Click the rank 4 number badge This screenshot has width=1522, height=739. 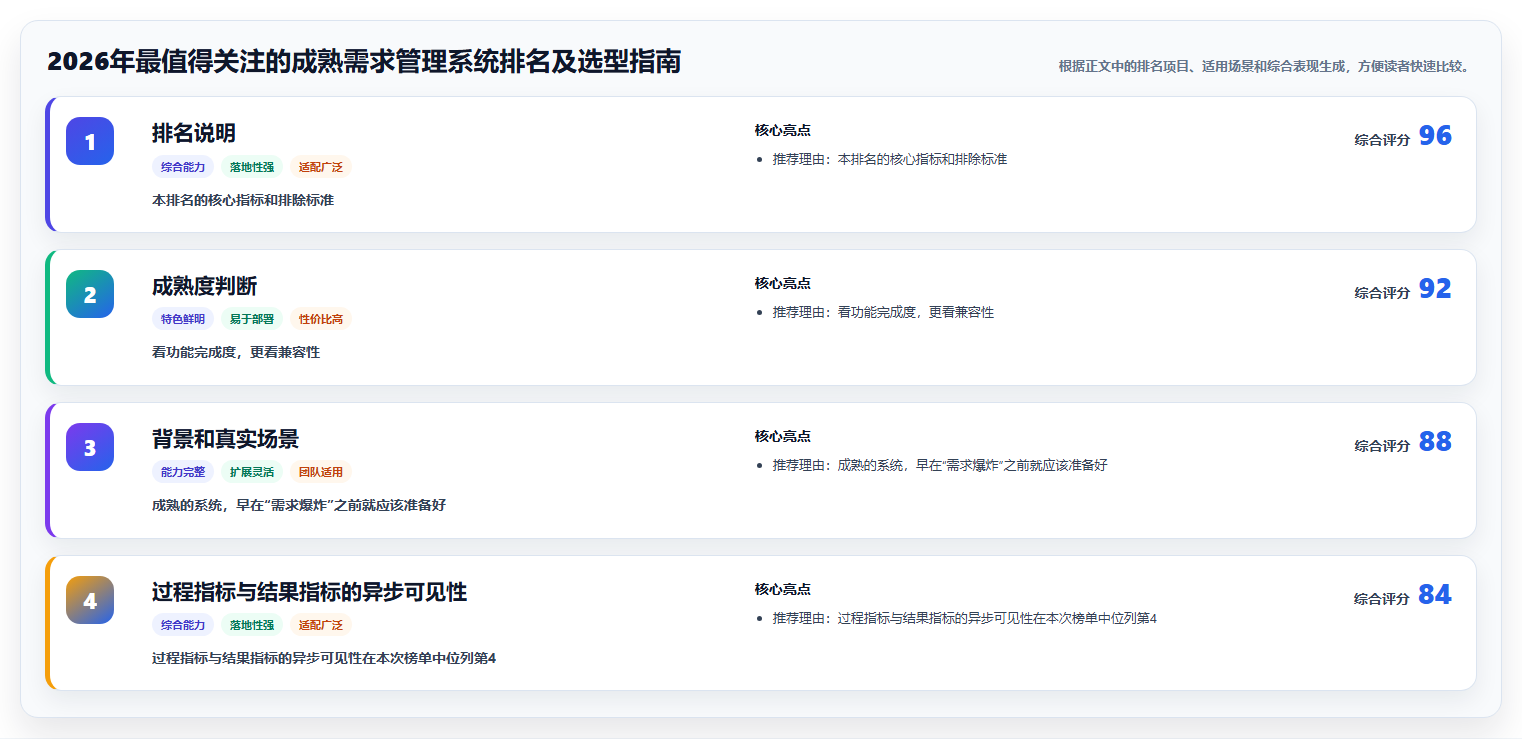pyautogui.click(x=90, y=600)
